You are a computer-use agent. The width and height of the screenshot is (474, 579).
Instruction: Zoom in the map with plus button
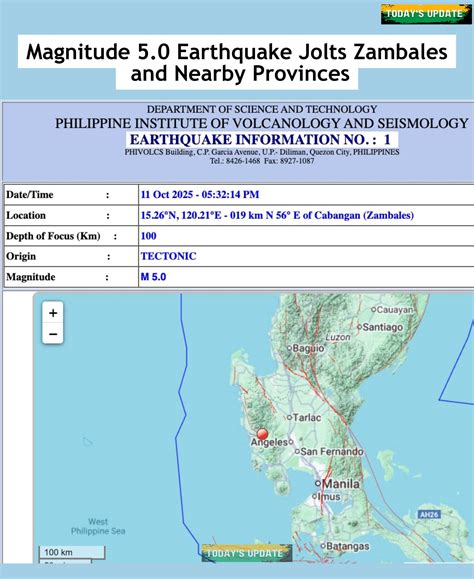tap(53, 312)
